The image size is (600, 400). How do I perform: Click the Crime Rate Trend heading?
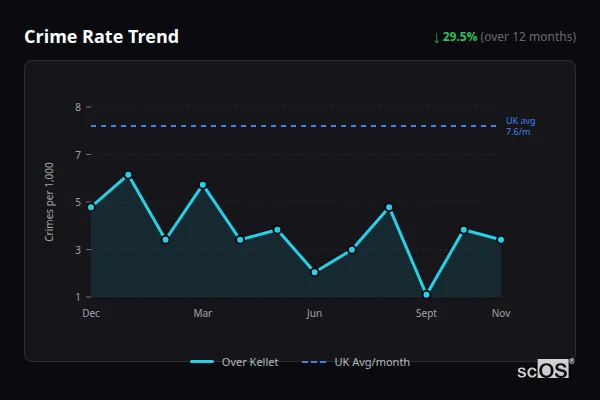(101, 37)
